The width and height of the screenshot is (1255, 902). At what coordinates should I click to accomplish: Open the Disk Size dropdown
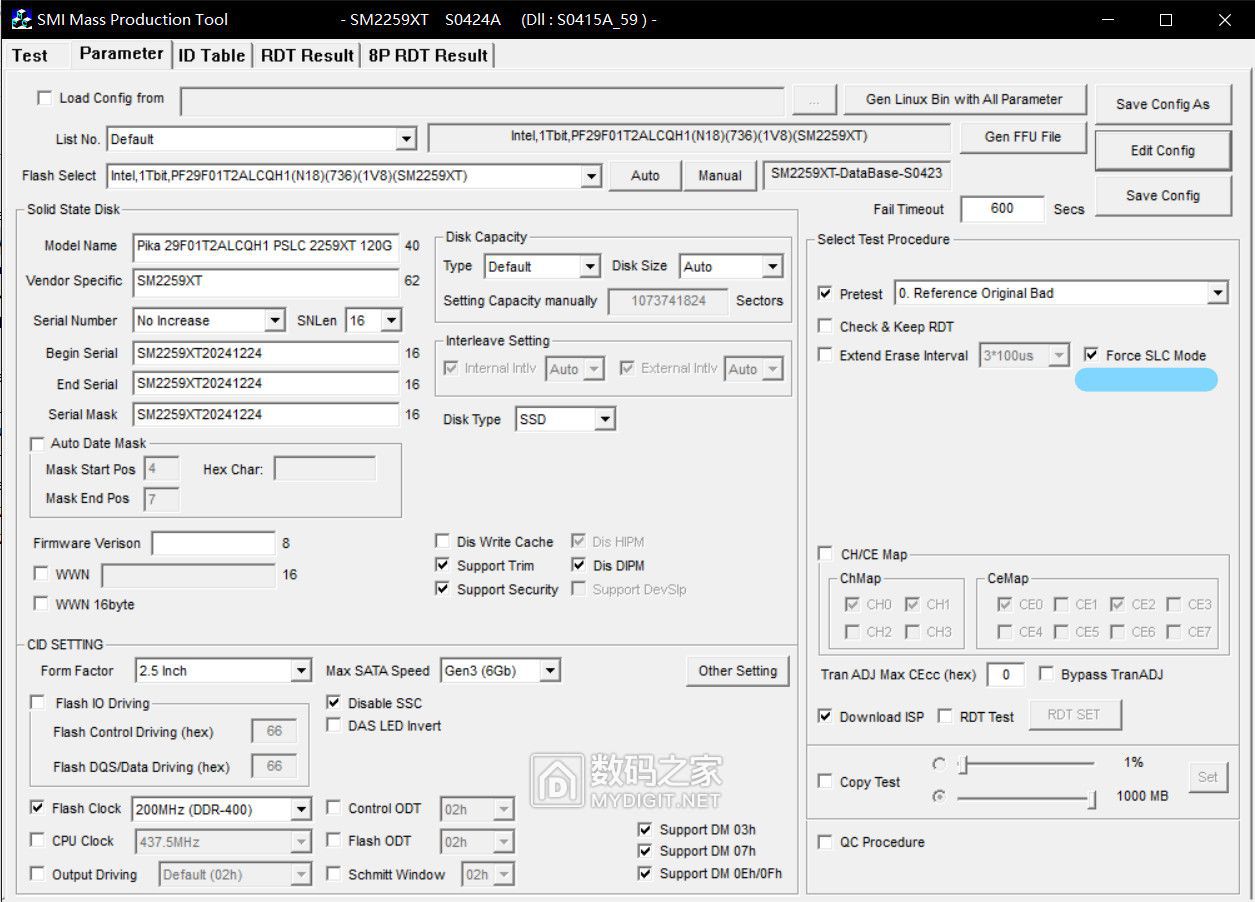tap(772, 267)
